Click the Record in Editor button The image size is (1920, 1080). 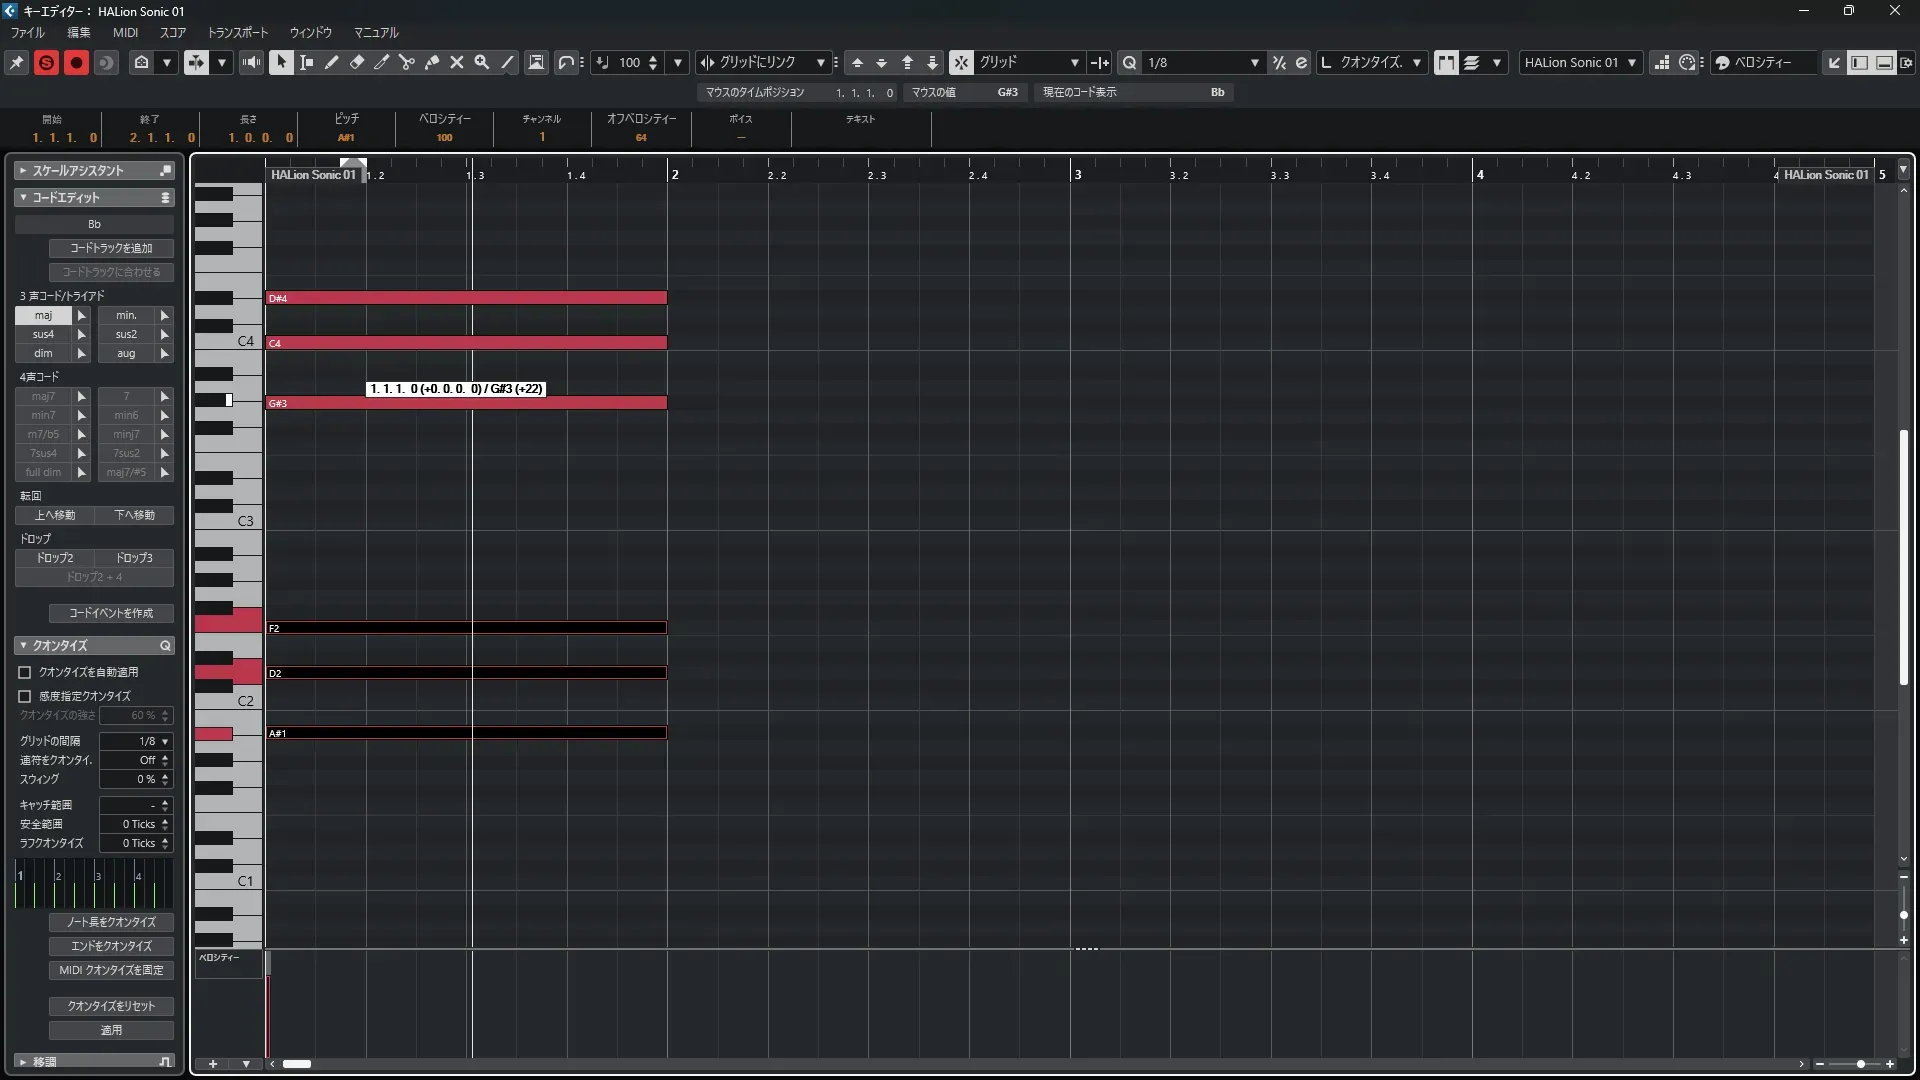76,62
